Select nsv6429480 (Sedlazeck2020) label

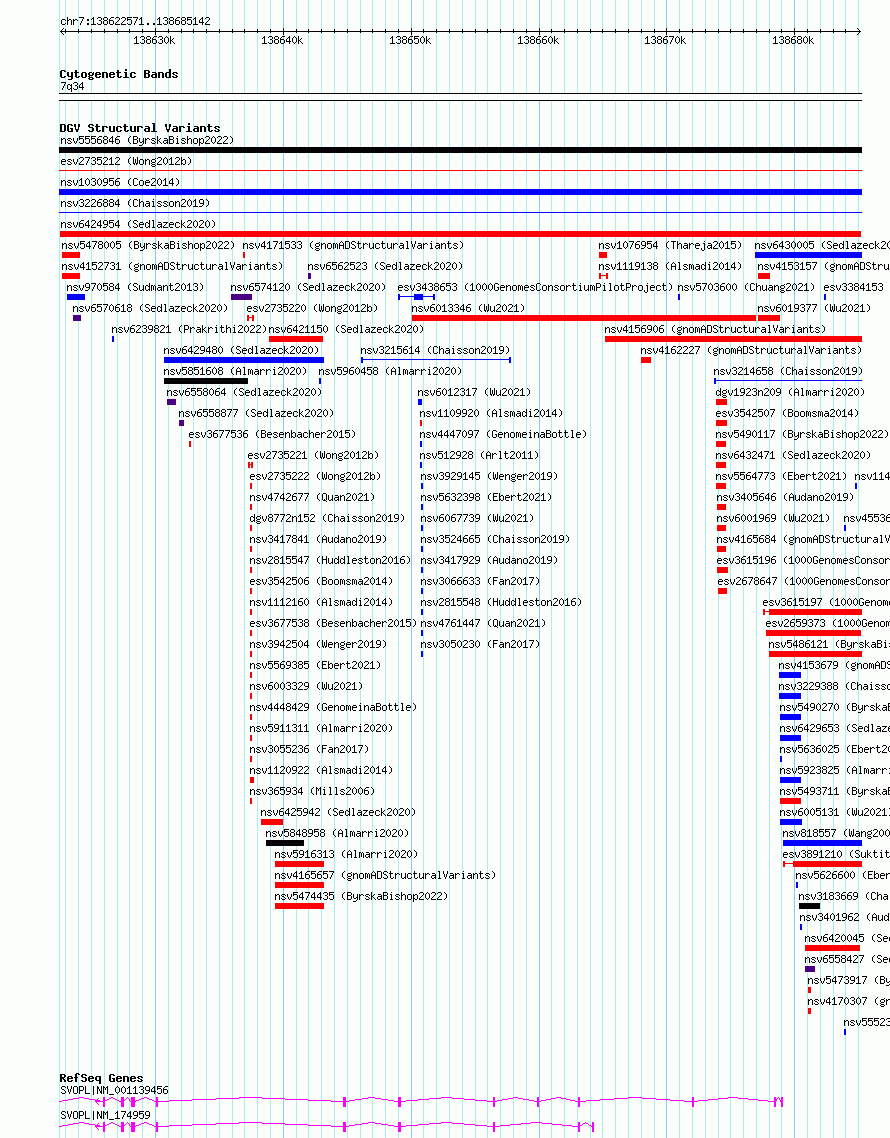pos(241,351)
